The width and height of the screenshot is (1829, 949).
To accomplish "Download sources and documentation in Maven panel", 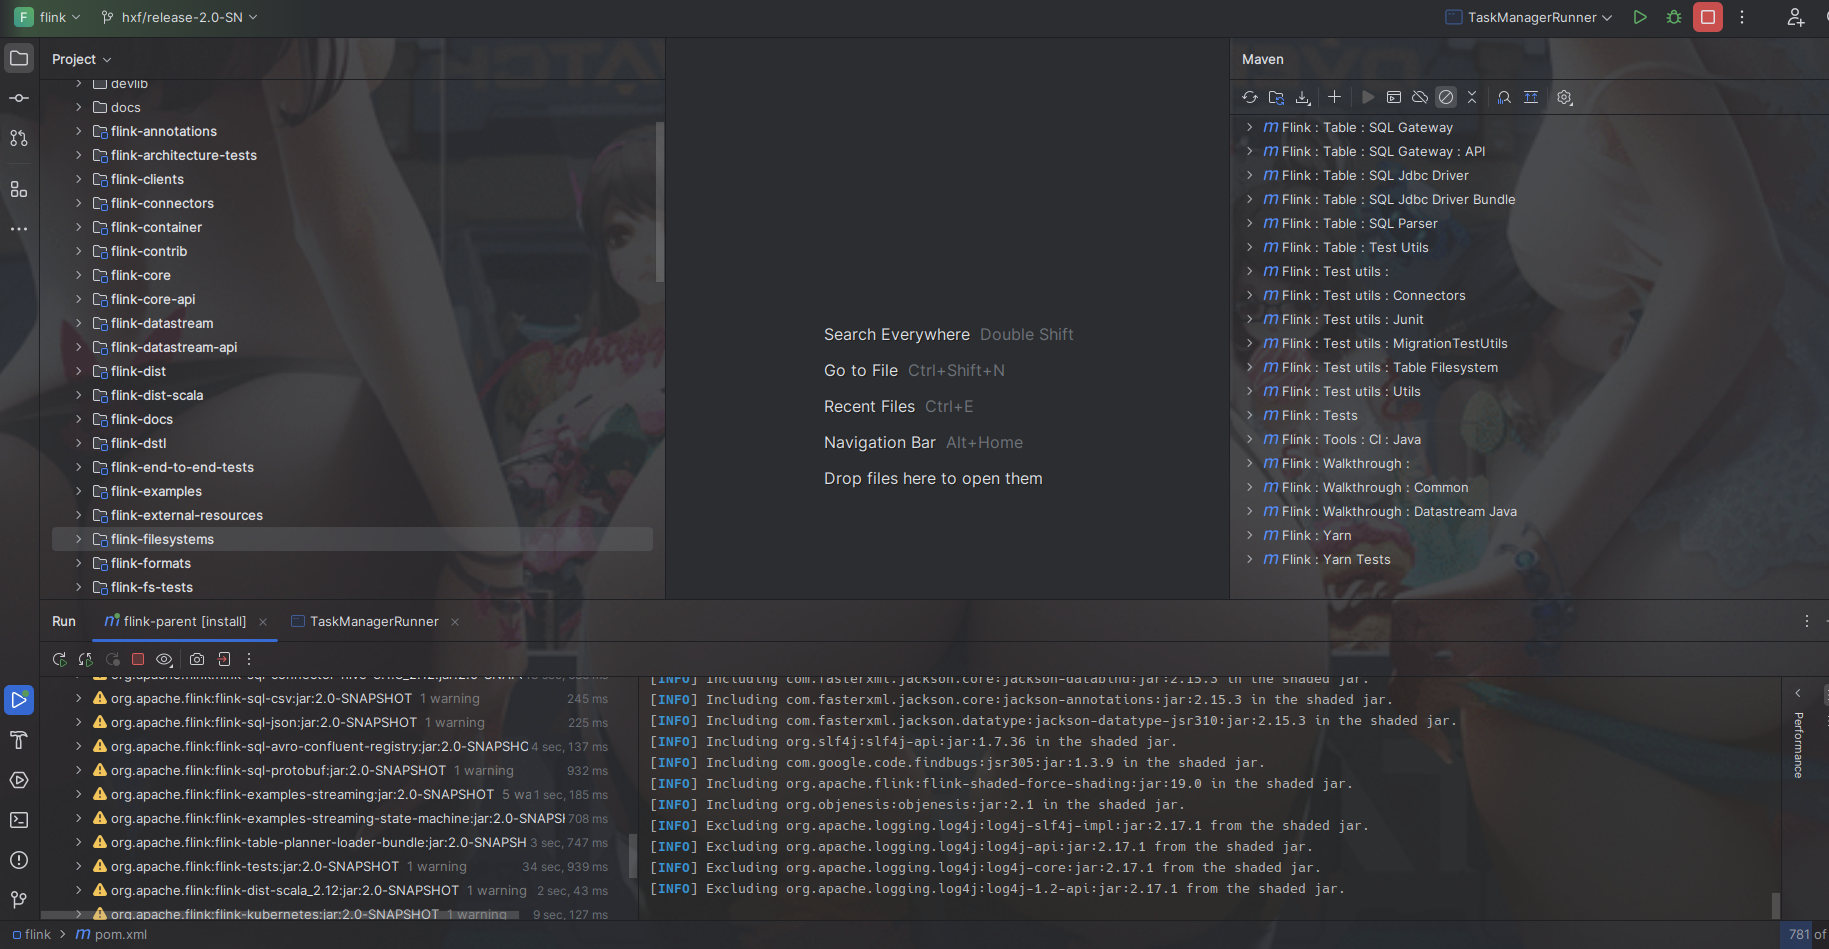I will (1303, 97).
